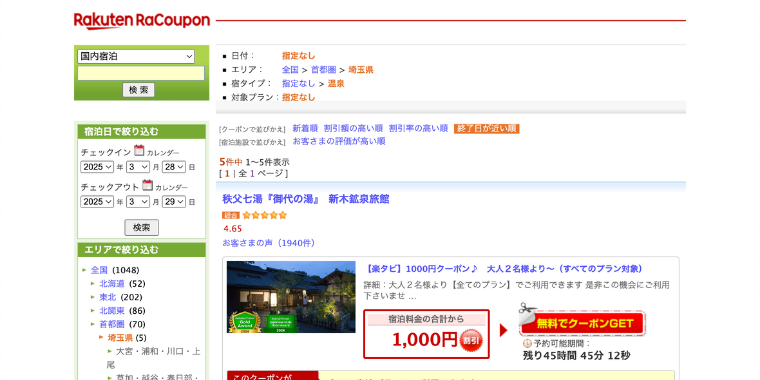Screen dimensions: 760x380
Task: Expand the 全国 area tree item
Action: click(x=99, y=270)
